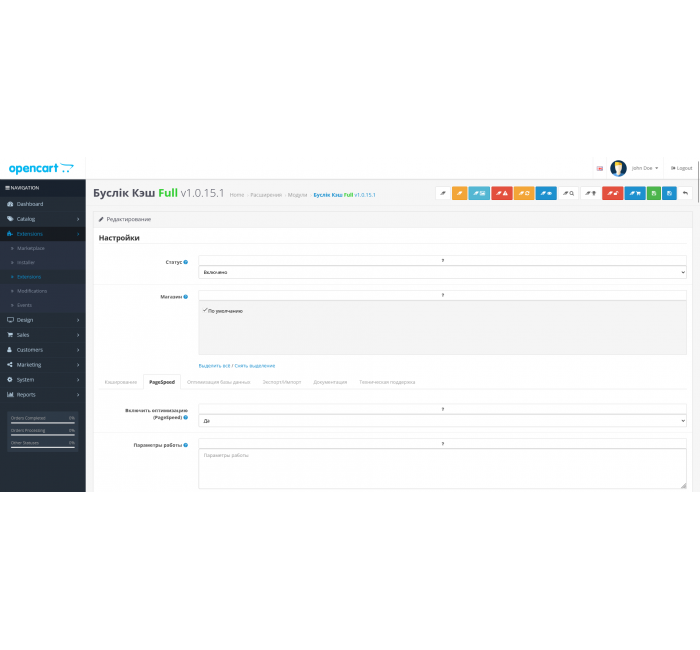Open the John Doe user dropdown

645,168
